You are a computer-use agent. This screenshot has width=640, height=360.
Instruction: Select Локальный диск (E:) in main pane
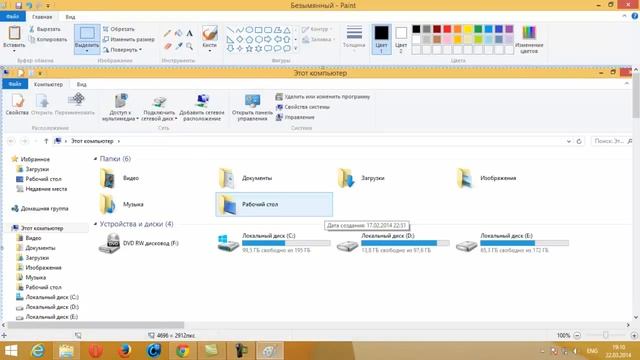pyautogui.click(x=512, y=243)
